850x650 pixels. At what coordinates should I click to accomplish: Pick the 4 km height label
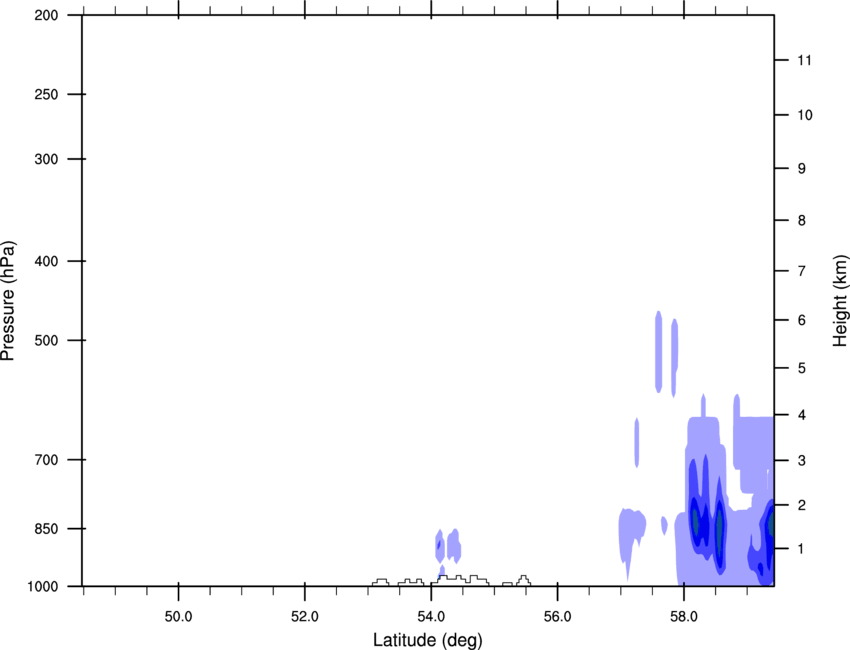point(802,415)
